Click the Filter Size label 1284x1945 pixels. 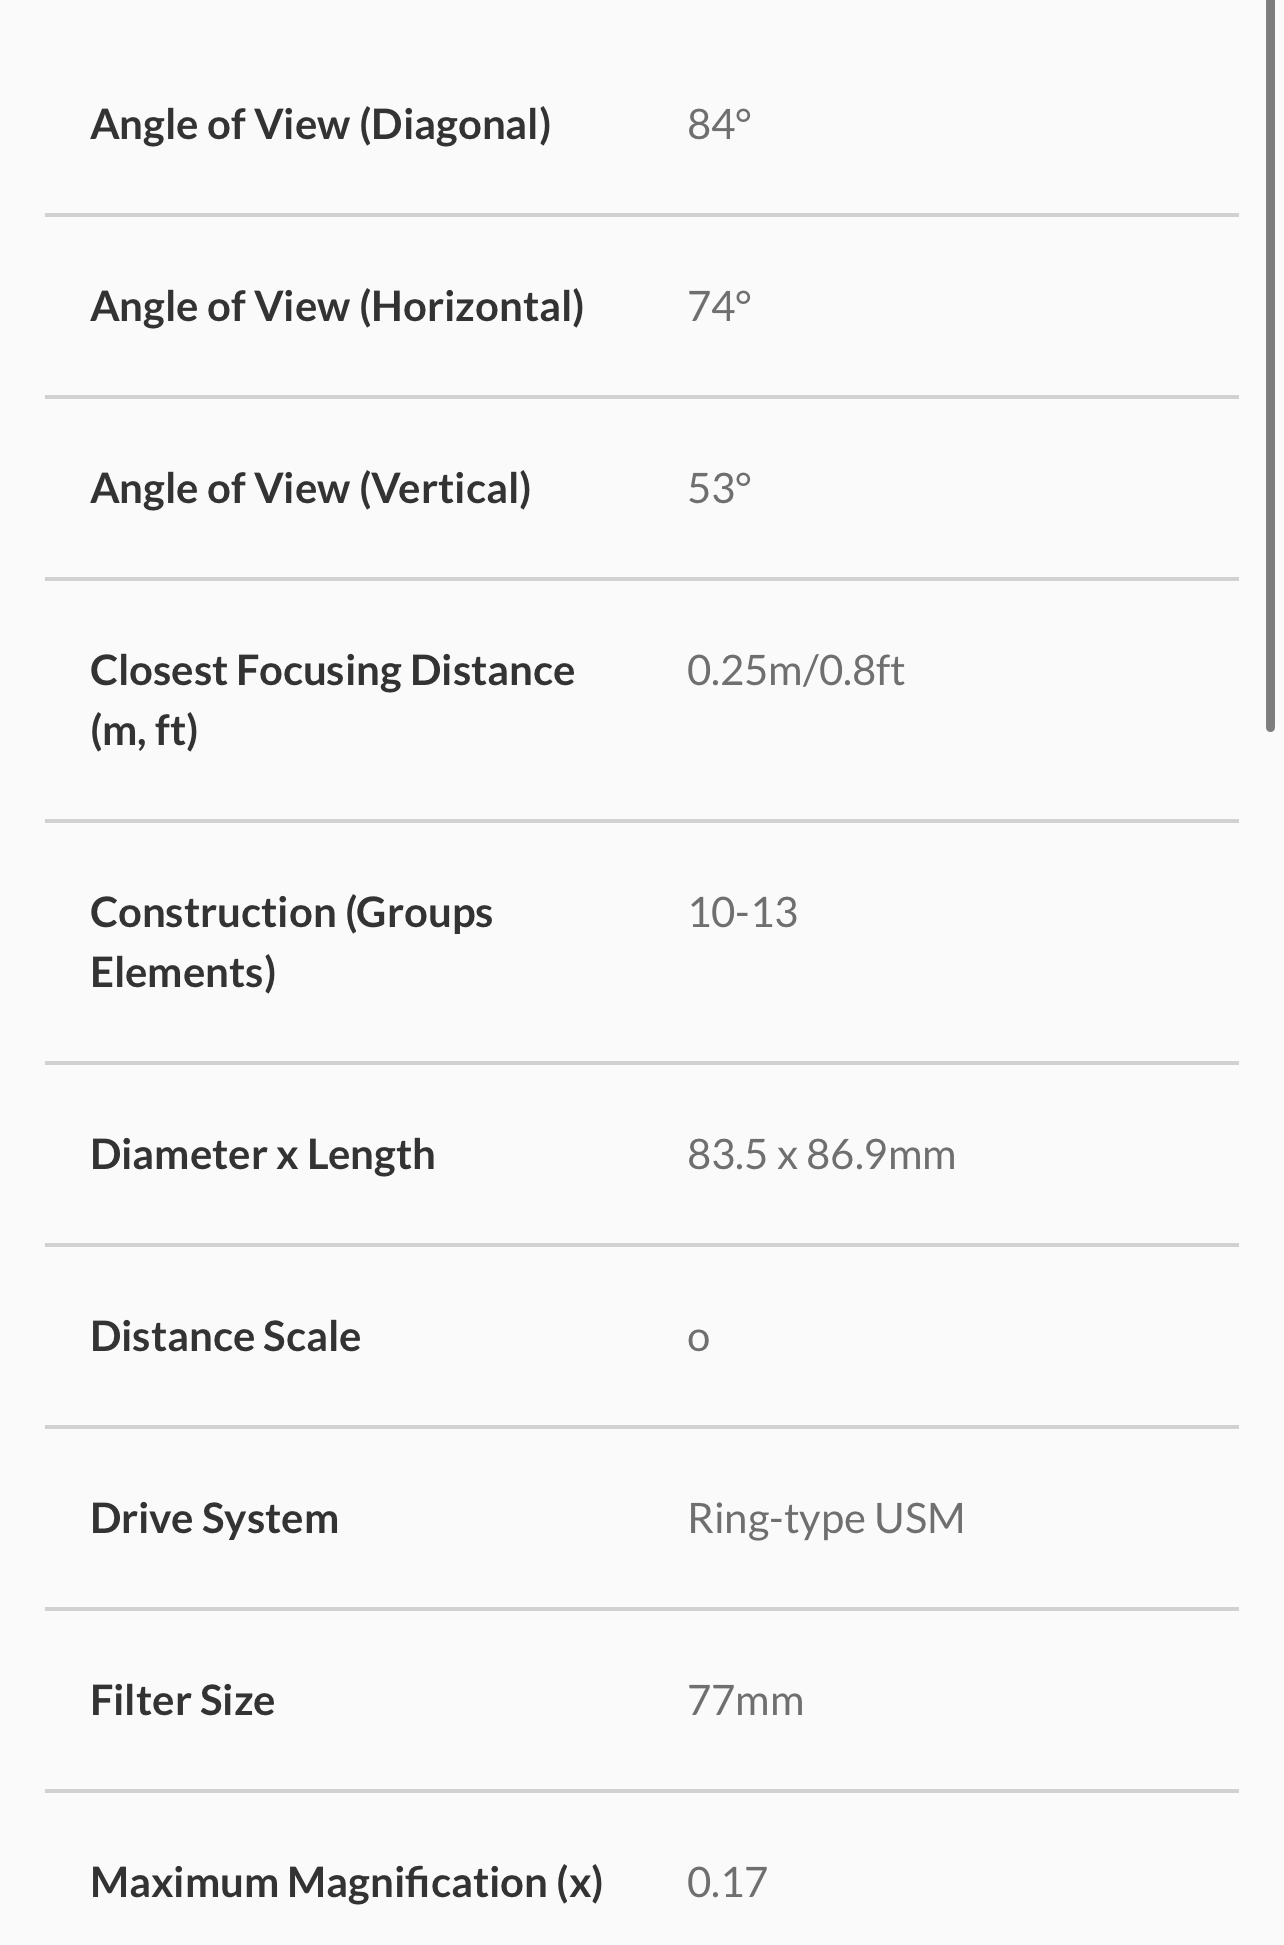click(182, 1701)
